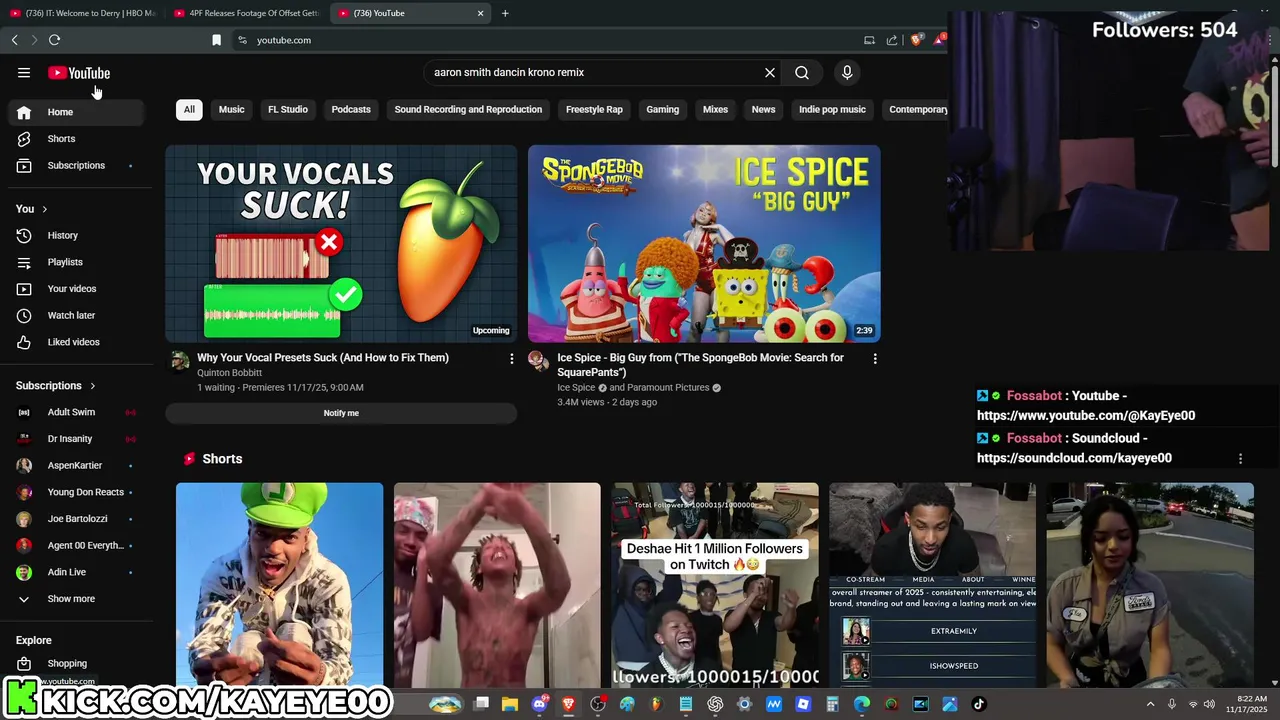Screen dimensions: 1280x720
Task: Open site settings icon in address bar
Action: pos(242,40)
